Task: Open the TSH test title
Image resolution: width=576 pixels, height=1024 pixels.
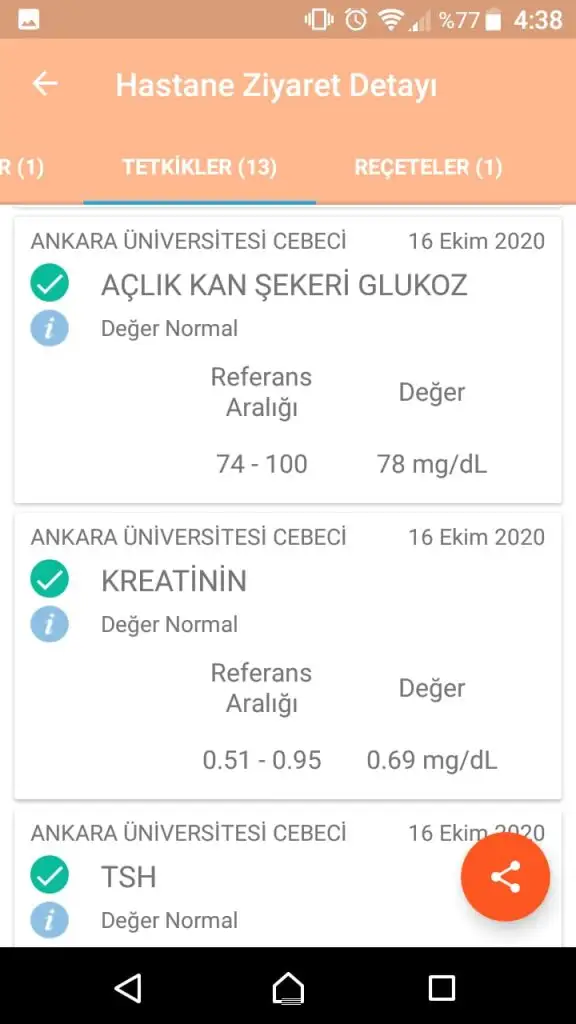Action: tap(129, 877)
